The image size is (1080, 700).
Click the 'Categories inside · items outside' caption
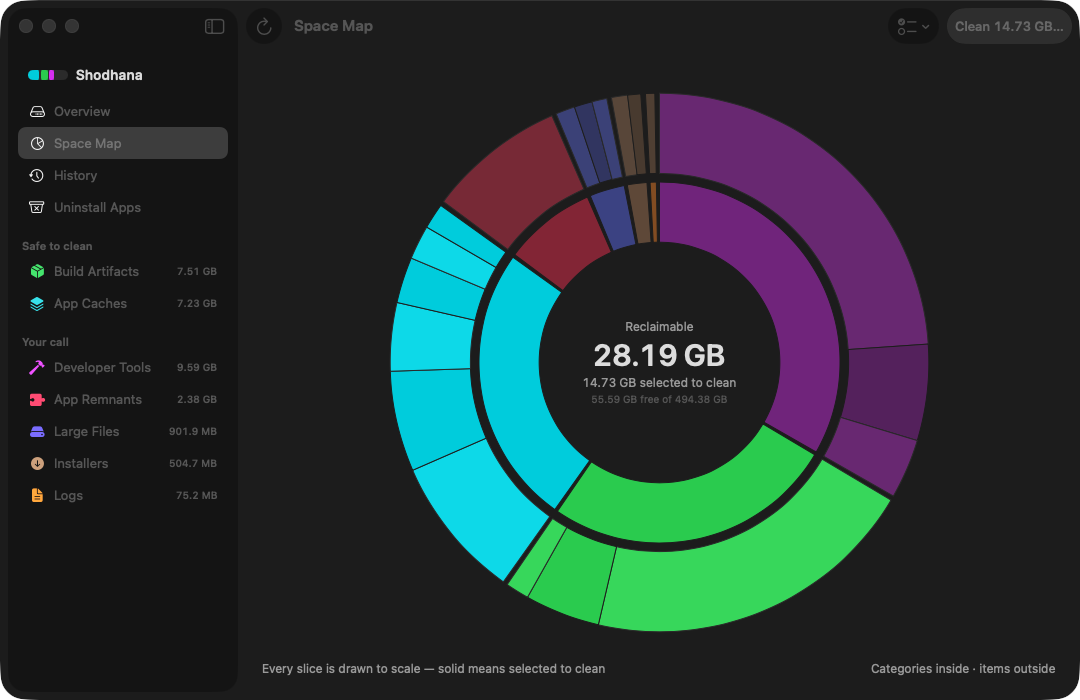coord(963,668)
